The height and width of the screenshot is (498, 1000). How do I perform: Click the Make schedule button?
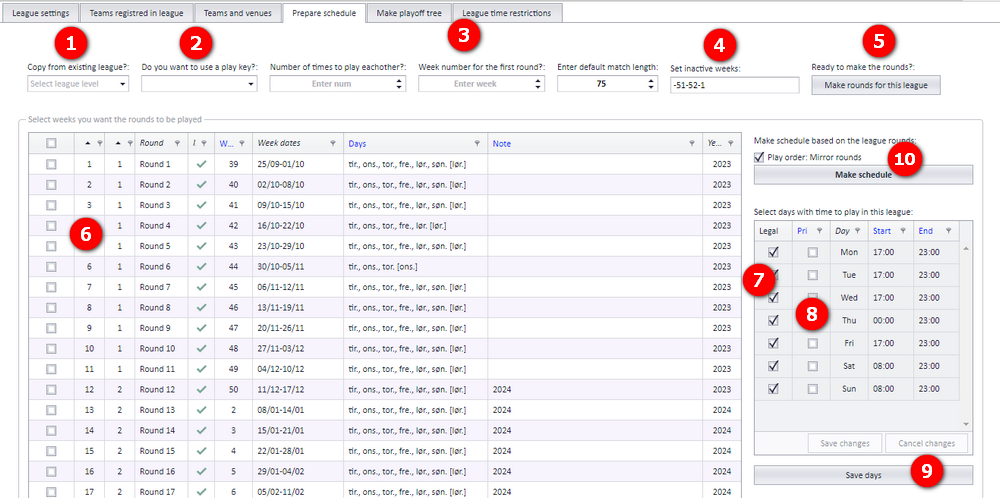point(864,175)
